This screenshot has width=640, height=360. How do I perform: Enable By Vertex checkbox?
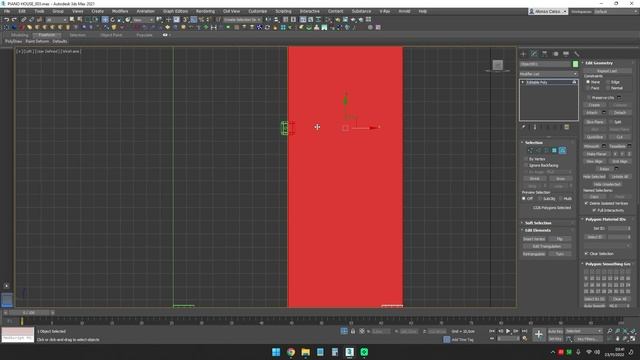526,159
